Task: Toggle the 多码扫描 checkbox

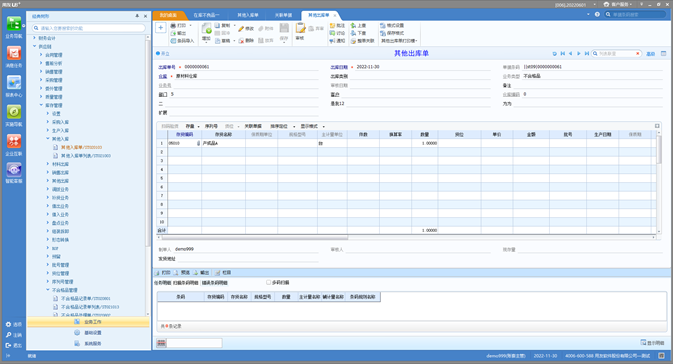Action: [268, 282]
